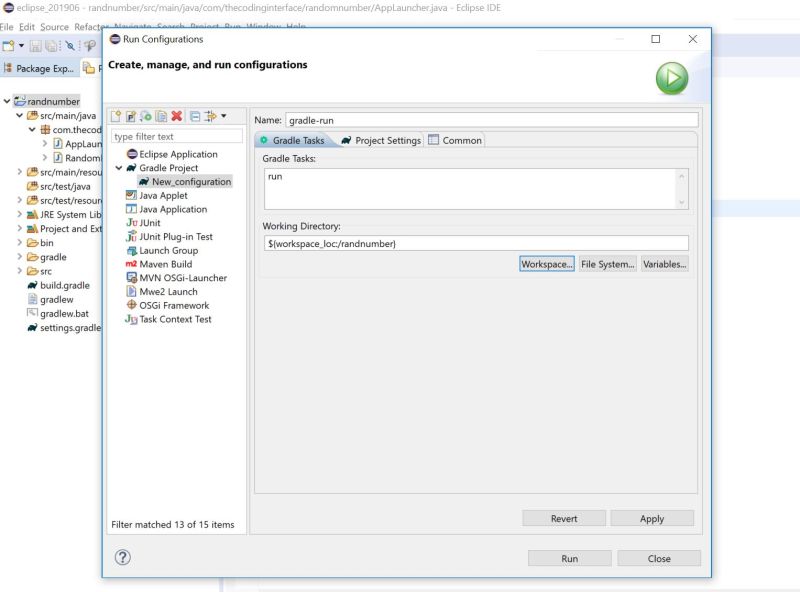Collapse the randnumber project tree
This screenshot has width=800, height=592.
(x=7, y=101)
